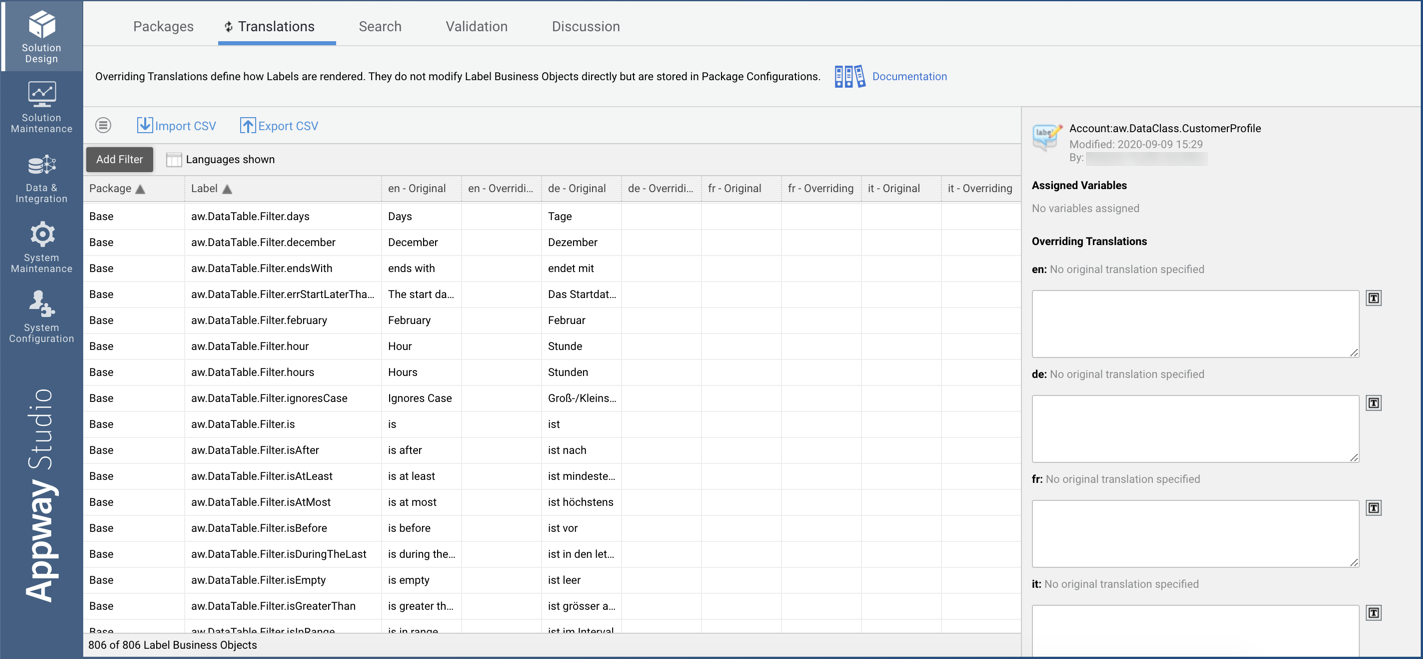Select row aw.DataTable.Filter.isEmpty
Image resolution: width=1423 pixels, height=659 pixels.
[x=552, y=580]
